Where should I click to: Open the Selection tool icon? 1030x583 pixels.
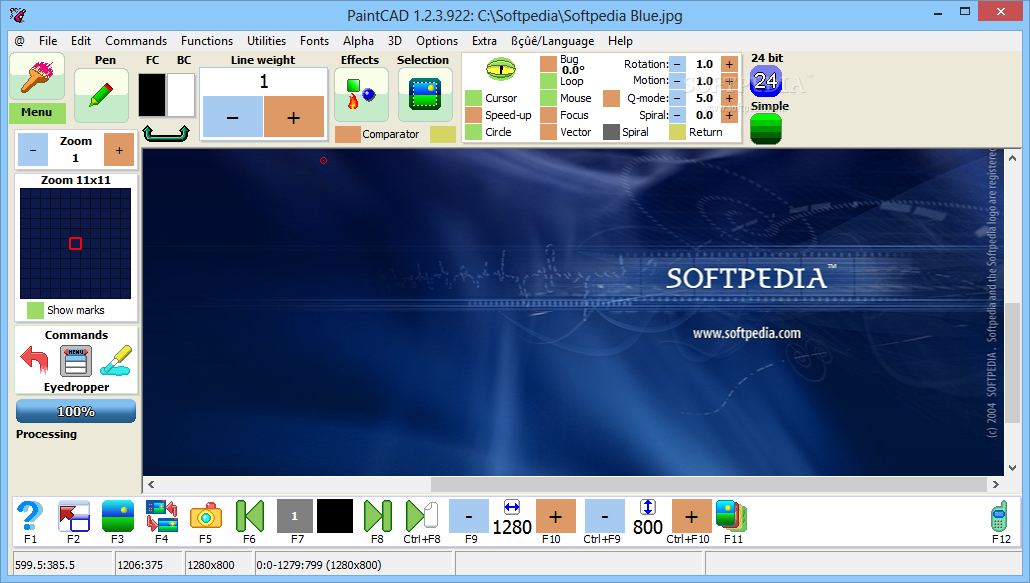click(425, 95)
